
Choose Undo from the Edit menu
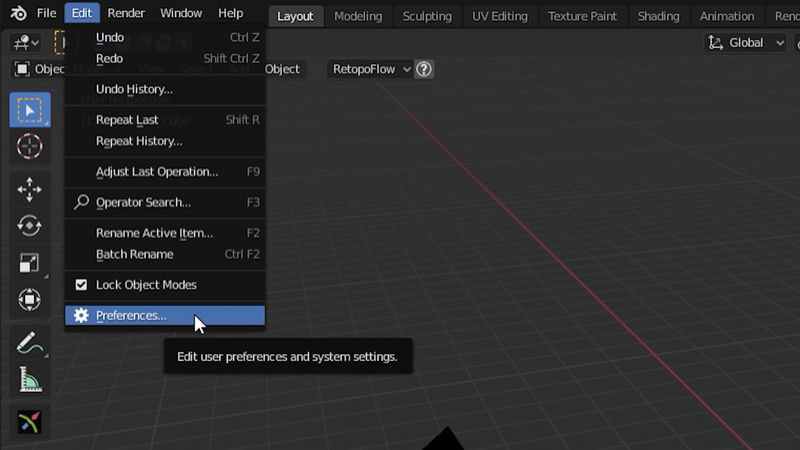[x=165, y=37]
